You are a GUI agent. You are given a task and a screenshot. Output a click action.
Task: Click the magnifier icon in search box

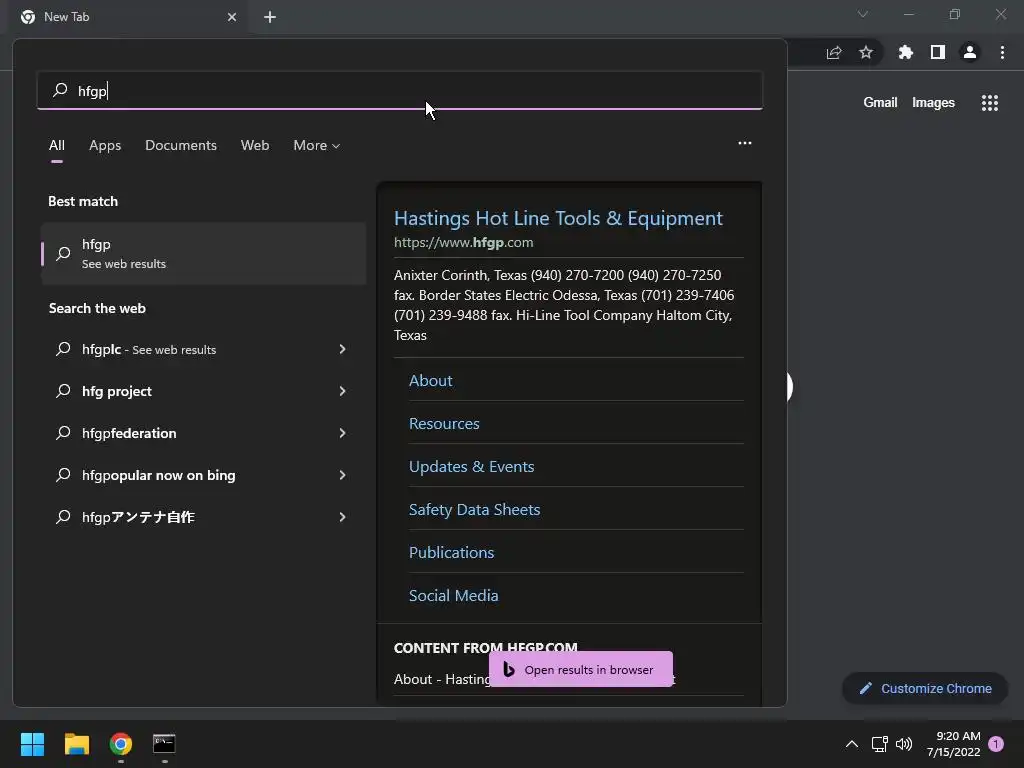pyautogui.click(x=60, y=90)
